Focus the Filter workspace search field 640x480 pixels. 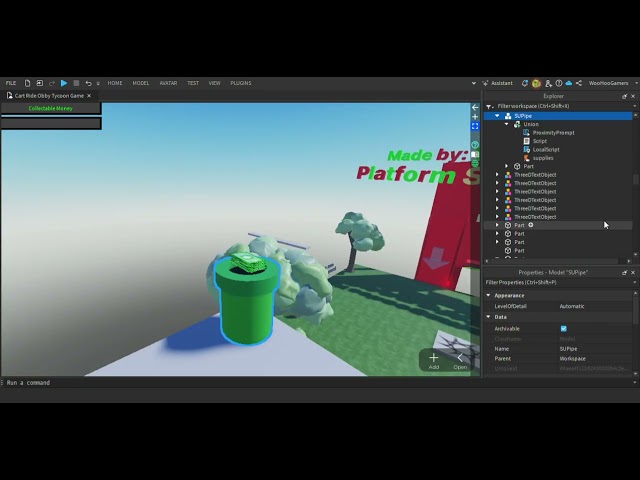(563, 106)
